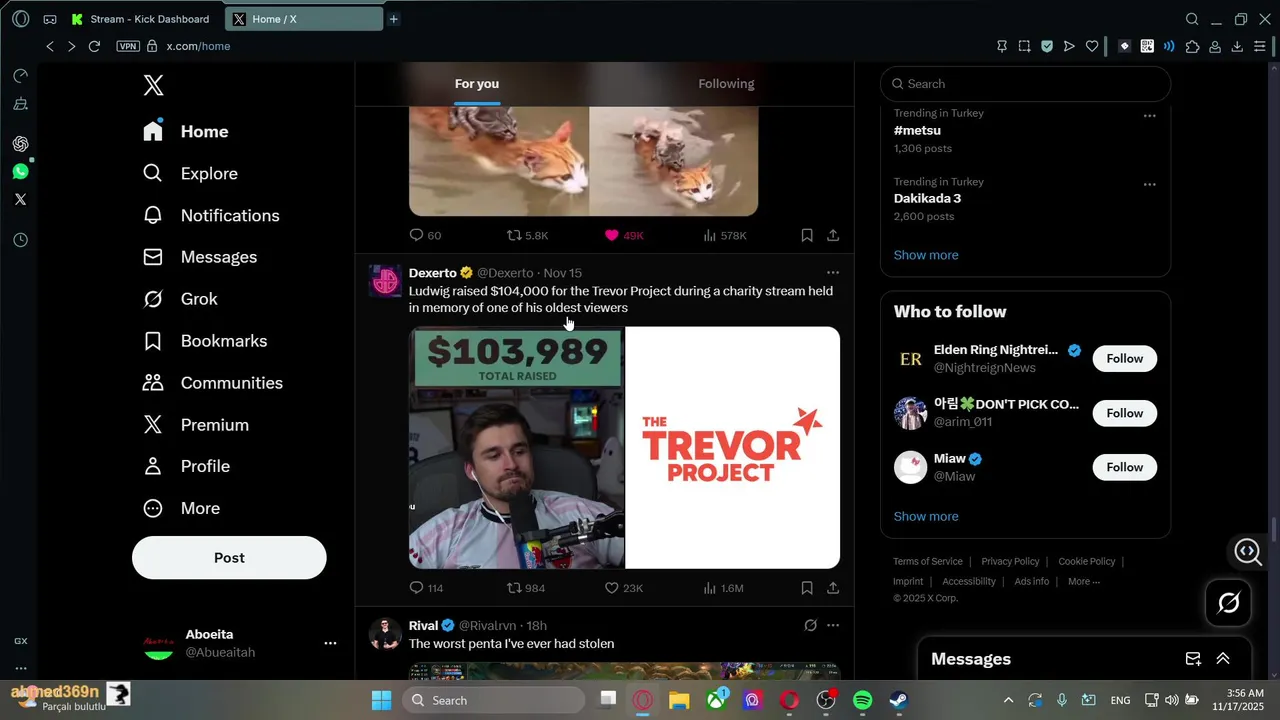Open WhatsApp in Opera sidebar
Image resolution: width=1280 pixels, height=720 pixels.
(x=20, y=172)
